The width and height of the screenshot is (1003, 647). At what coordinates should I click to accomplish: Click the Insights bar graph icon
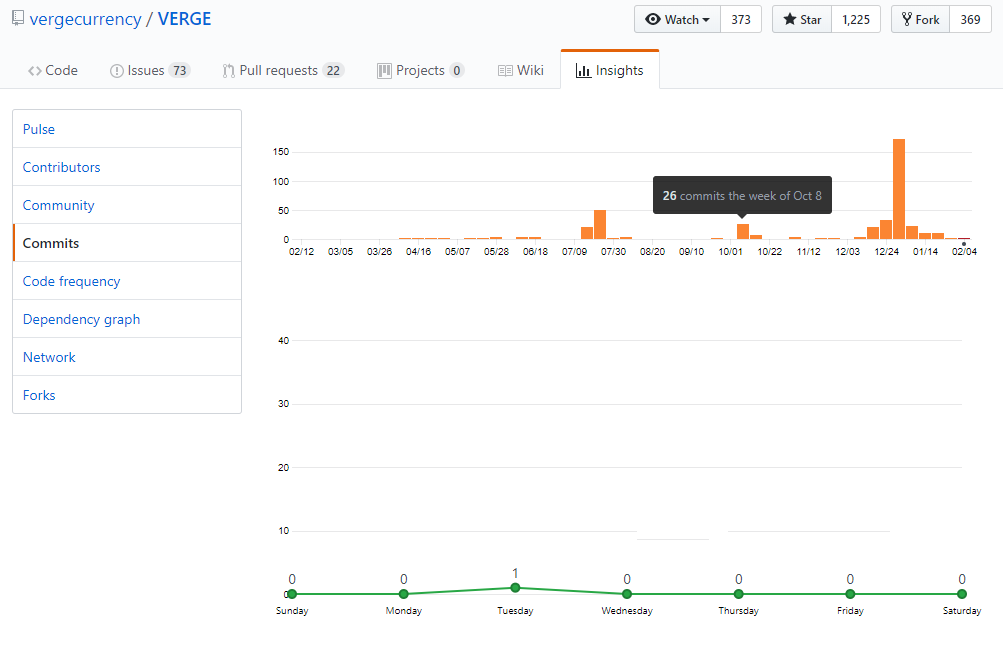[x=583, y=71]
